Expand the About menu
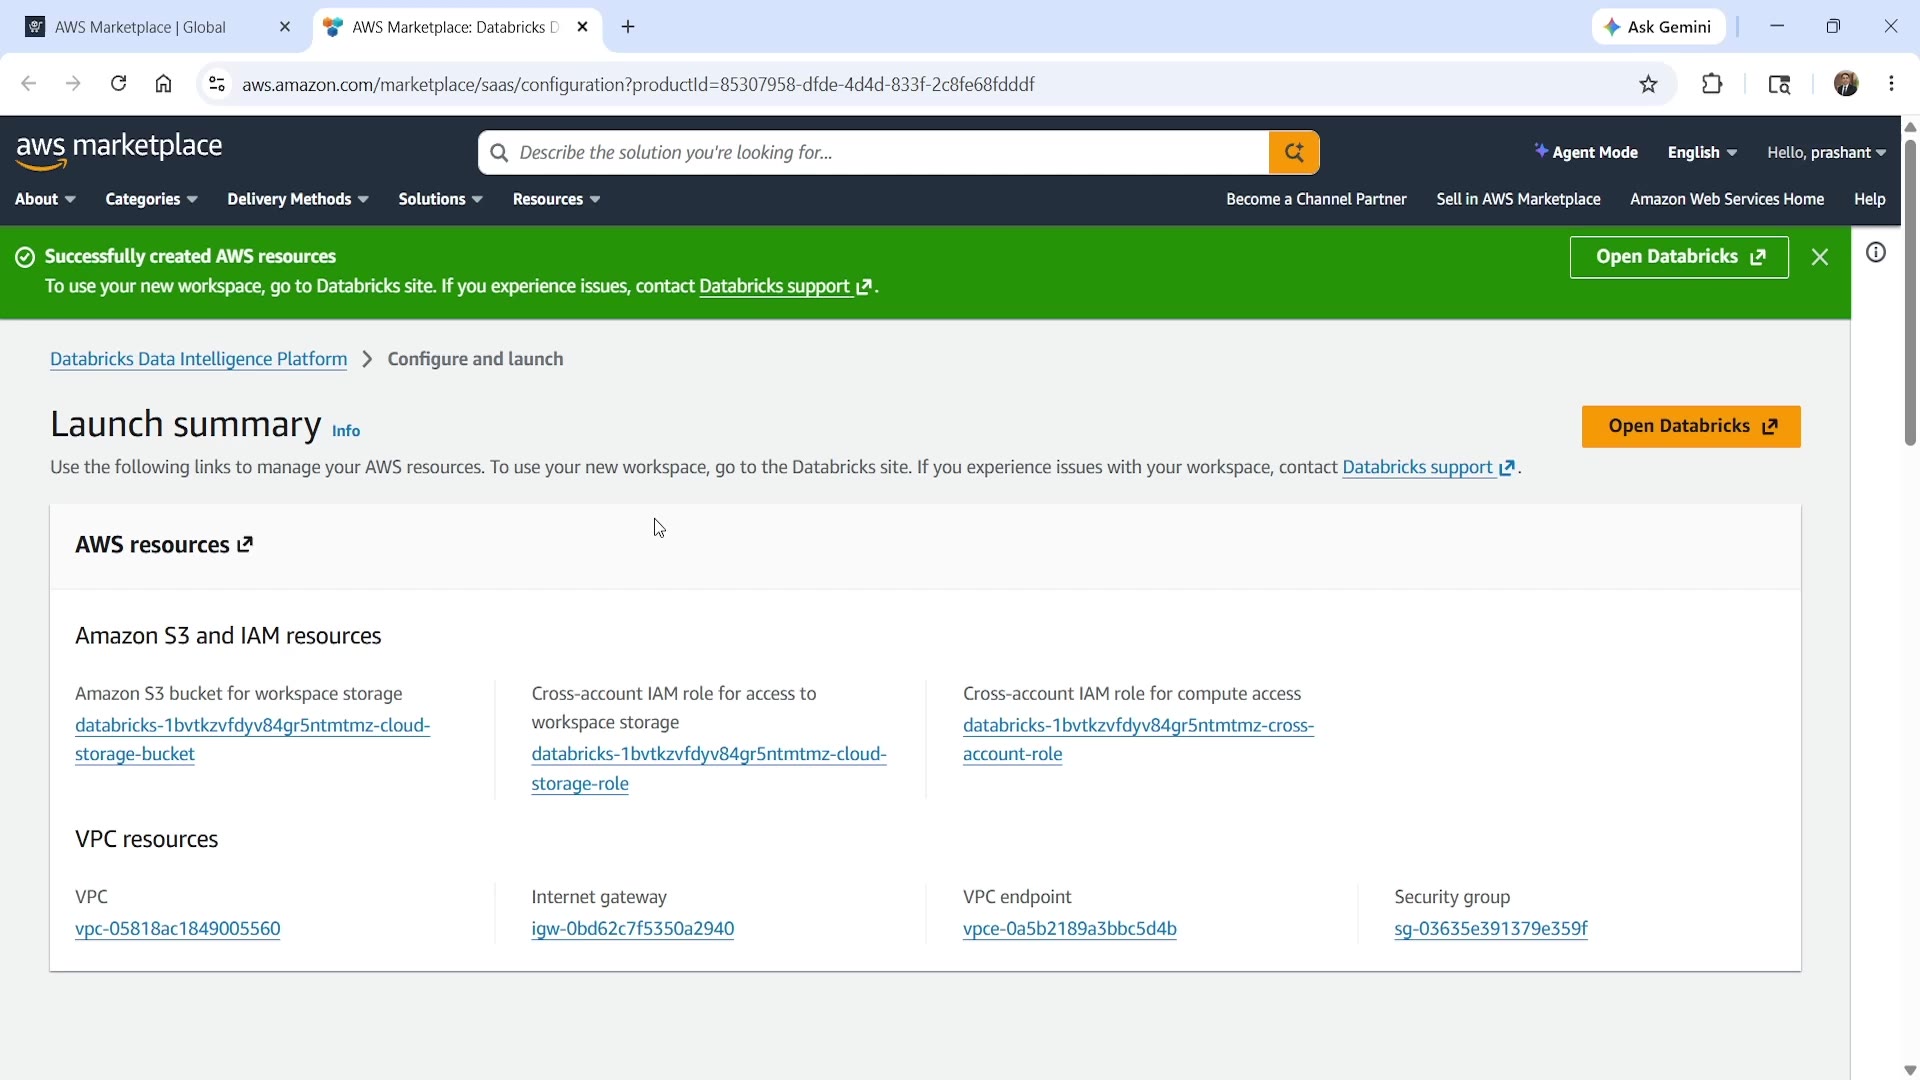 click(45, 199)
